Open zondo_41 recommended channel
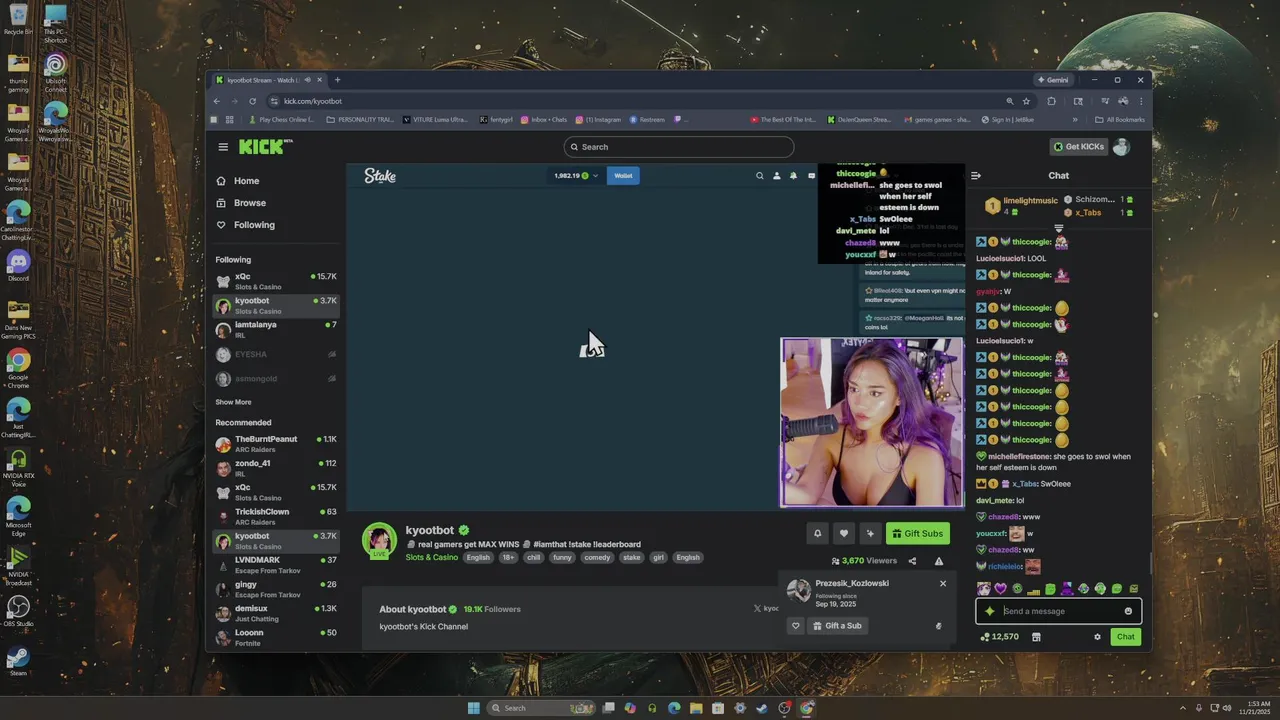 point(277,468)
